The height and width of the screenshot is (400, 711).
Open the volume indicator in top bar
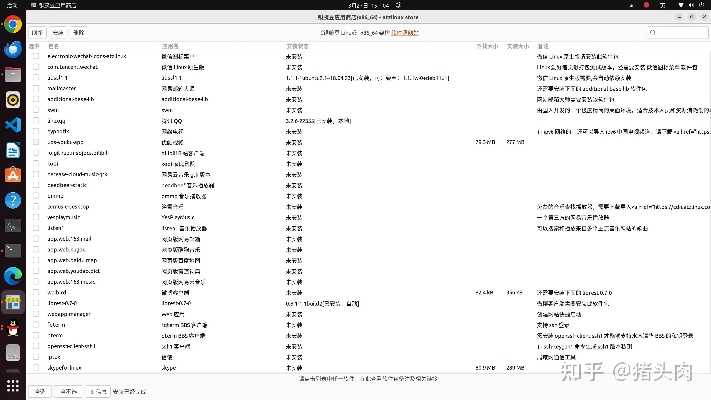tap(692, 5)
